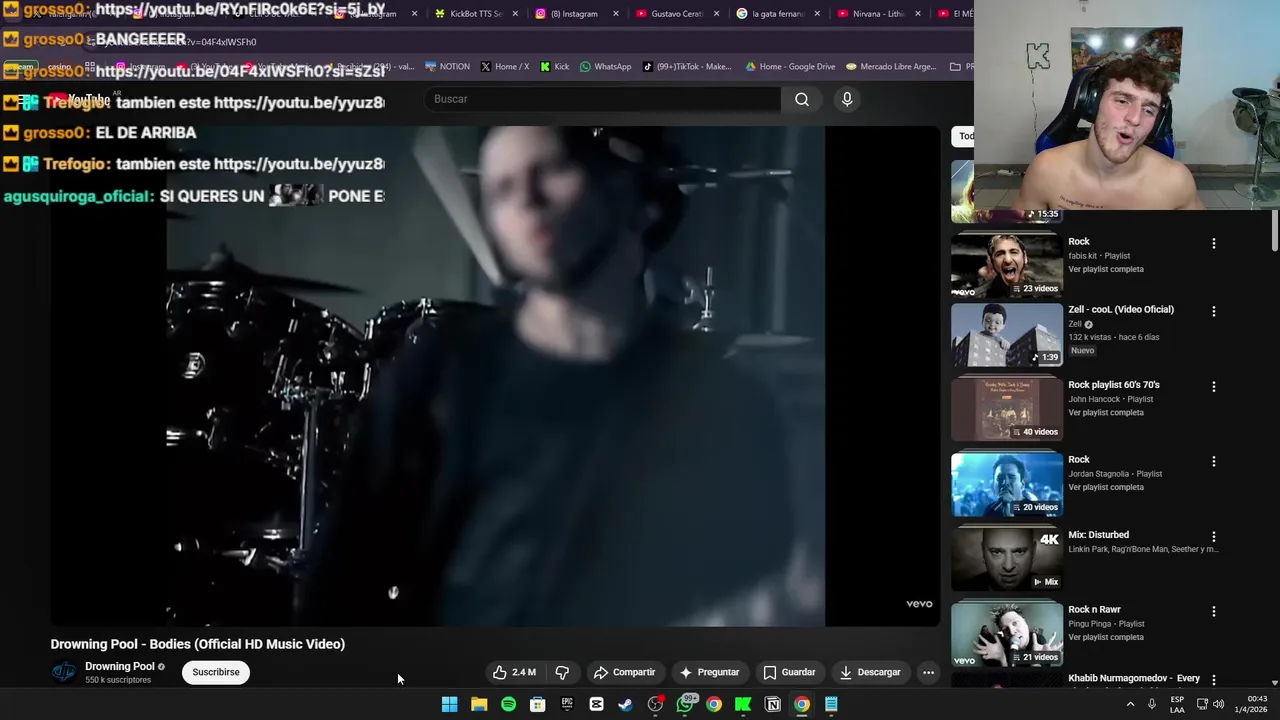Open Kick app icon in taskbar
The width and height of the screenshot is (1280, 720).
[743, 704]
